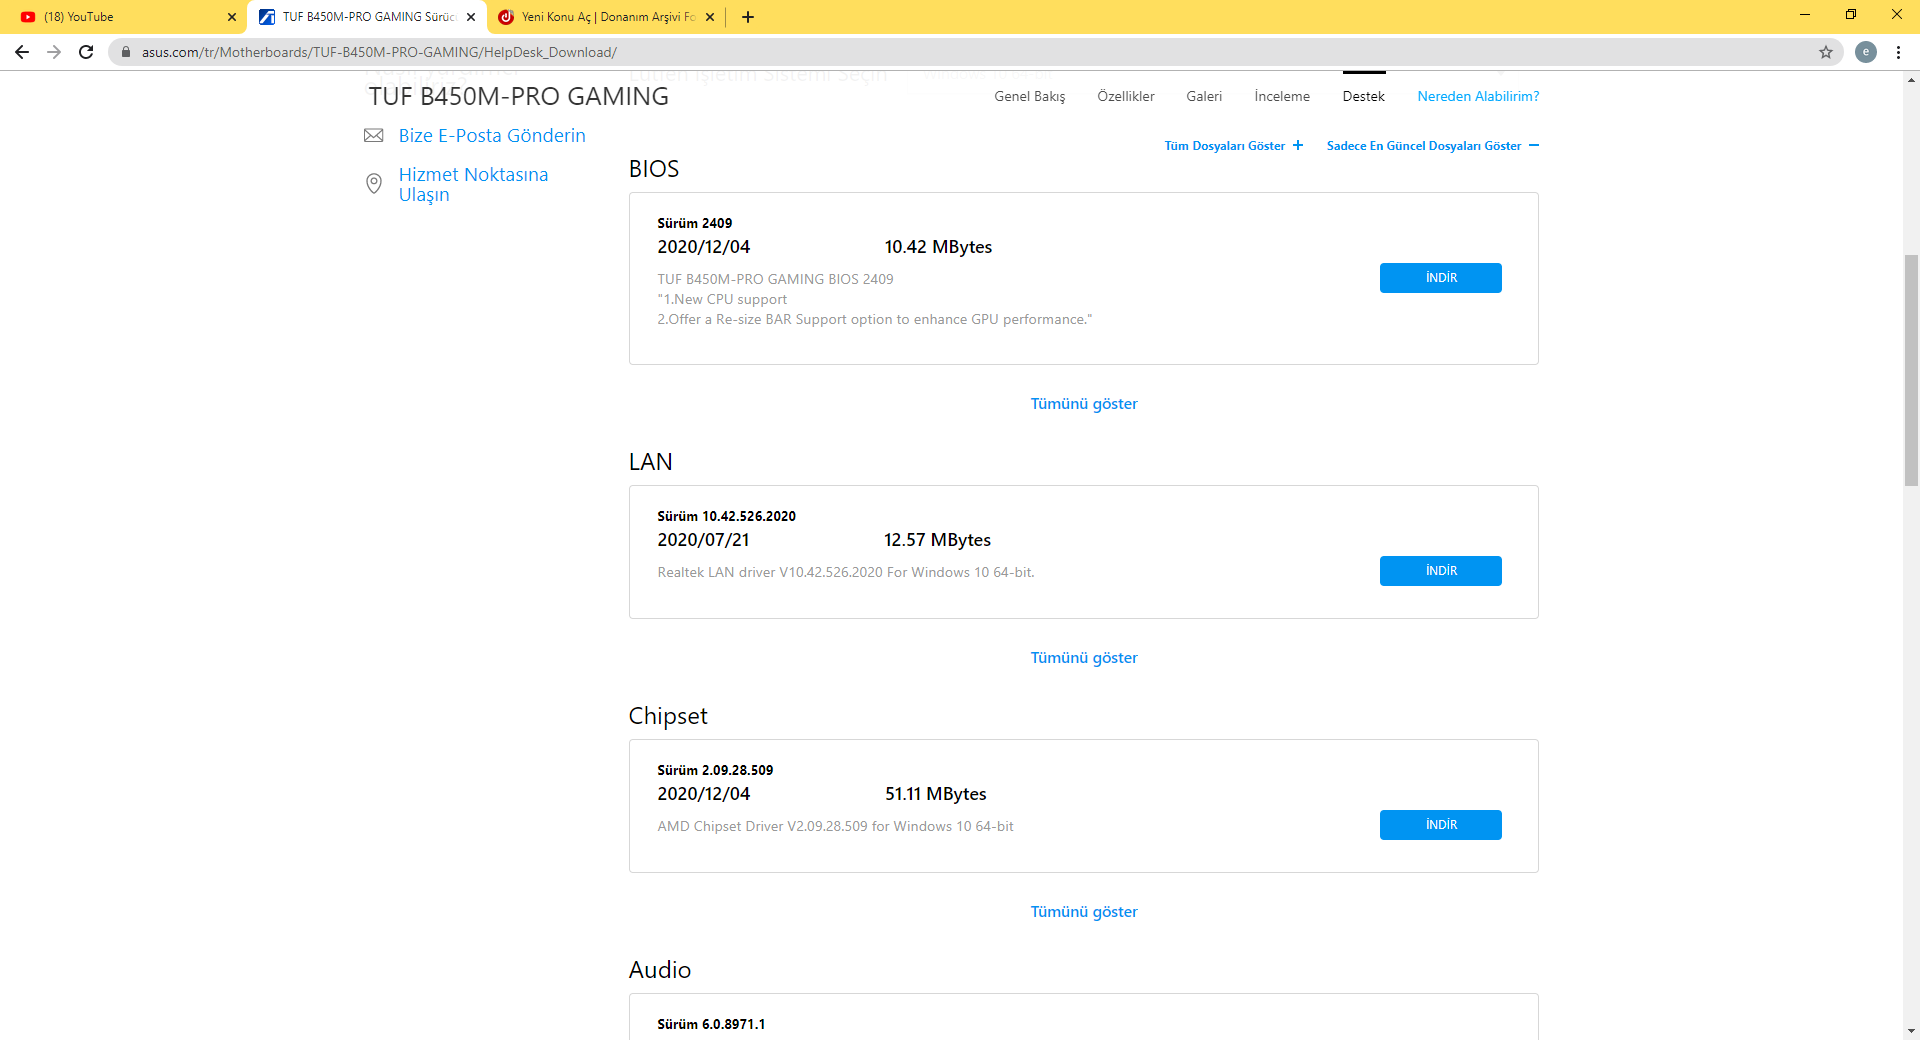Open the Galeri tab
This screenshot has width=1920, height=1040.
[x=1204, y=96]
